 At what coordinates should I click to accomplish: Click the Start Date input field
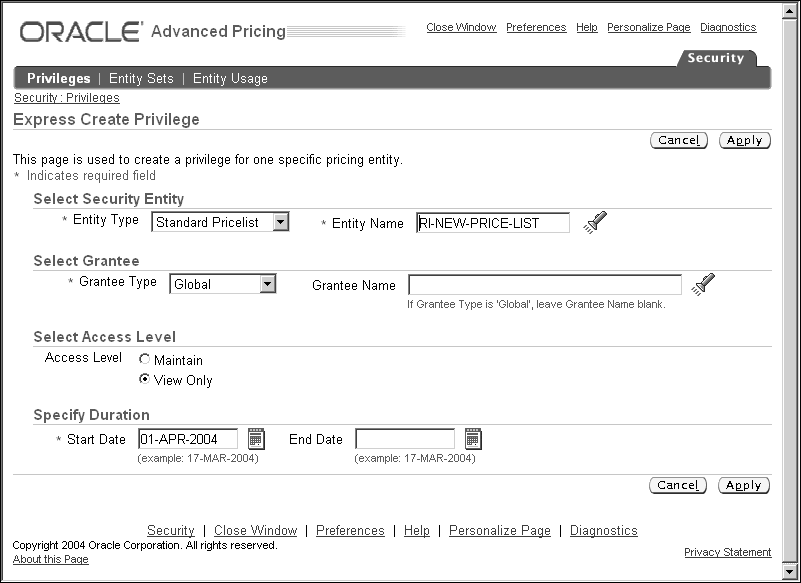pyautogui.click(x=188, y=439)
